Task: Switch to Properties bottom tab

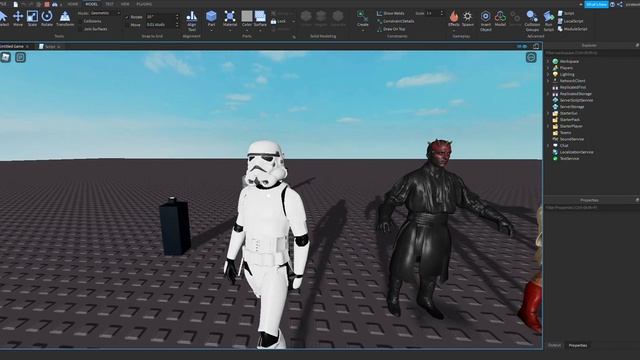Action: 578,345
